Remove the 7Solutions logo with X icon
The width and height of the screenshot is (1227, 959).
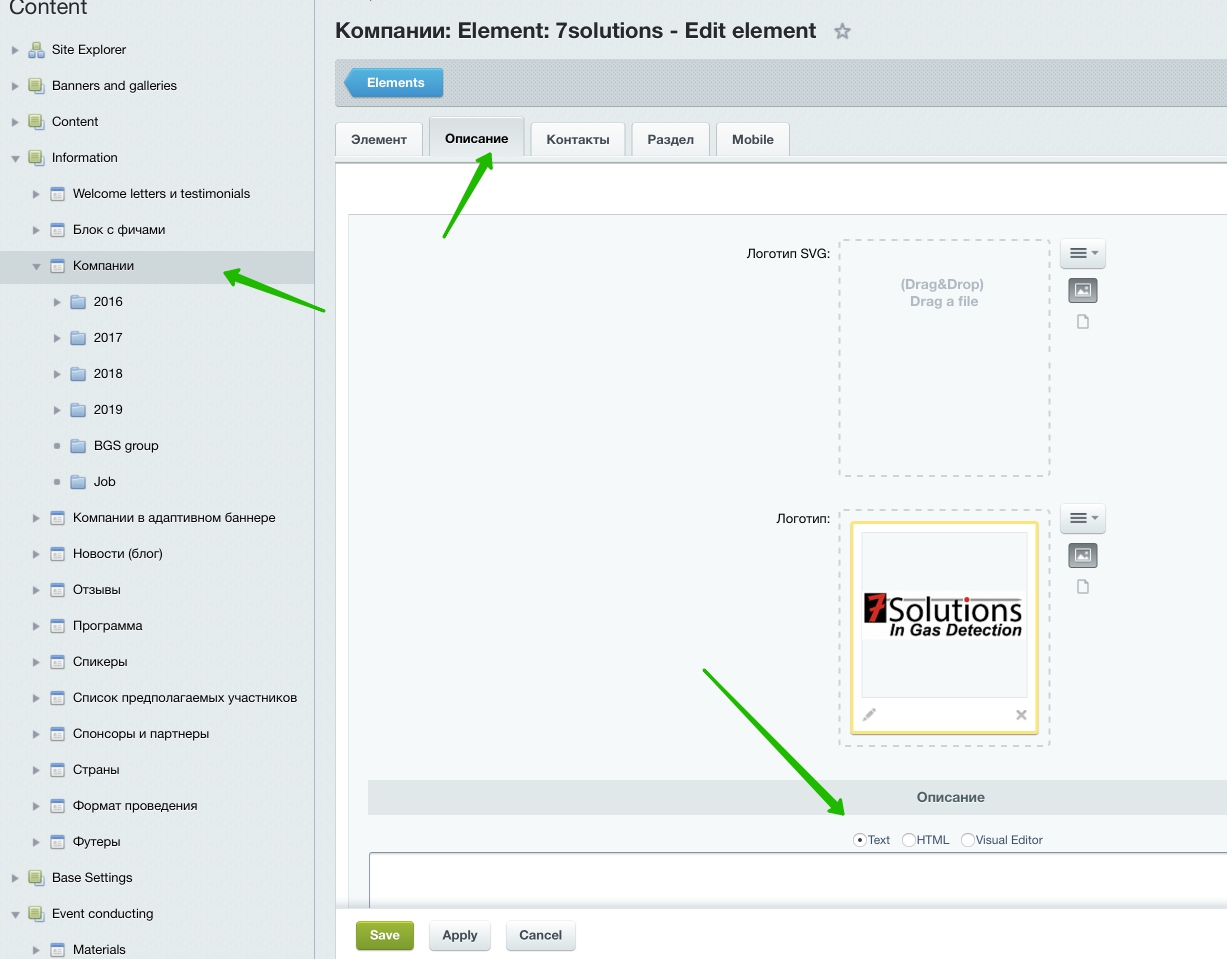click(1021, 715)
